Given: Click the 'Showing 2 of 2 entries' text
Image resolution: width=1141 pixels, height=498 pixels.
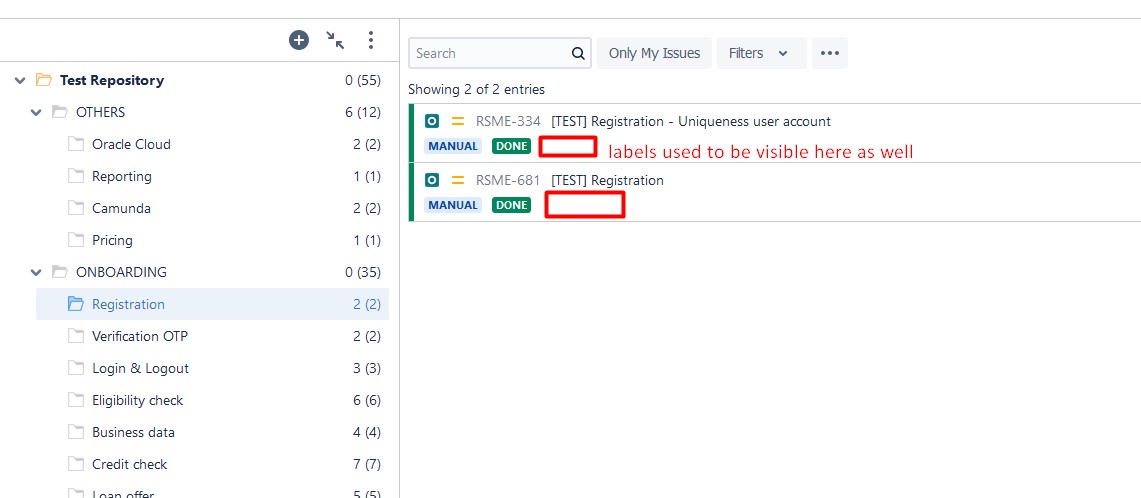Looking at the screenshot, I should (x=476, y=90).
